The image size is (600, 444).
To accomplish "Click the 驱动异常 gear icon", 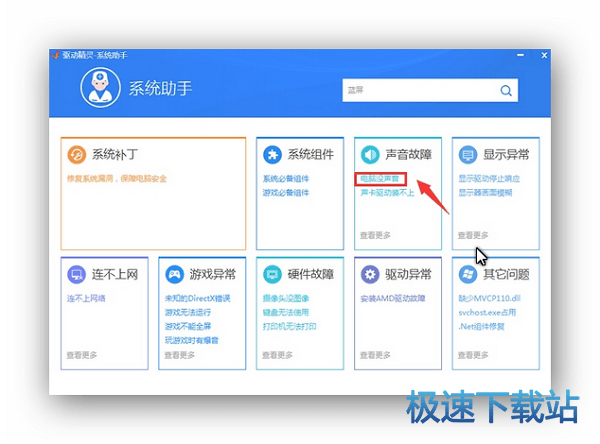I will click(x=370, y=274).
